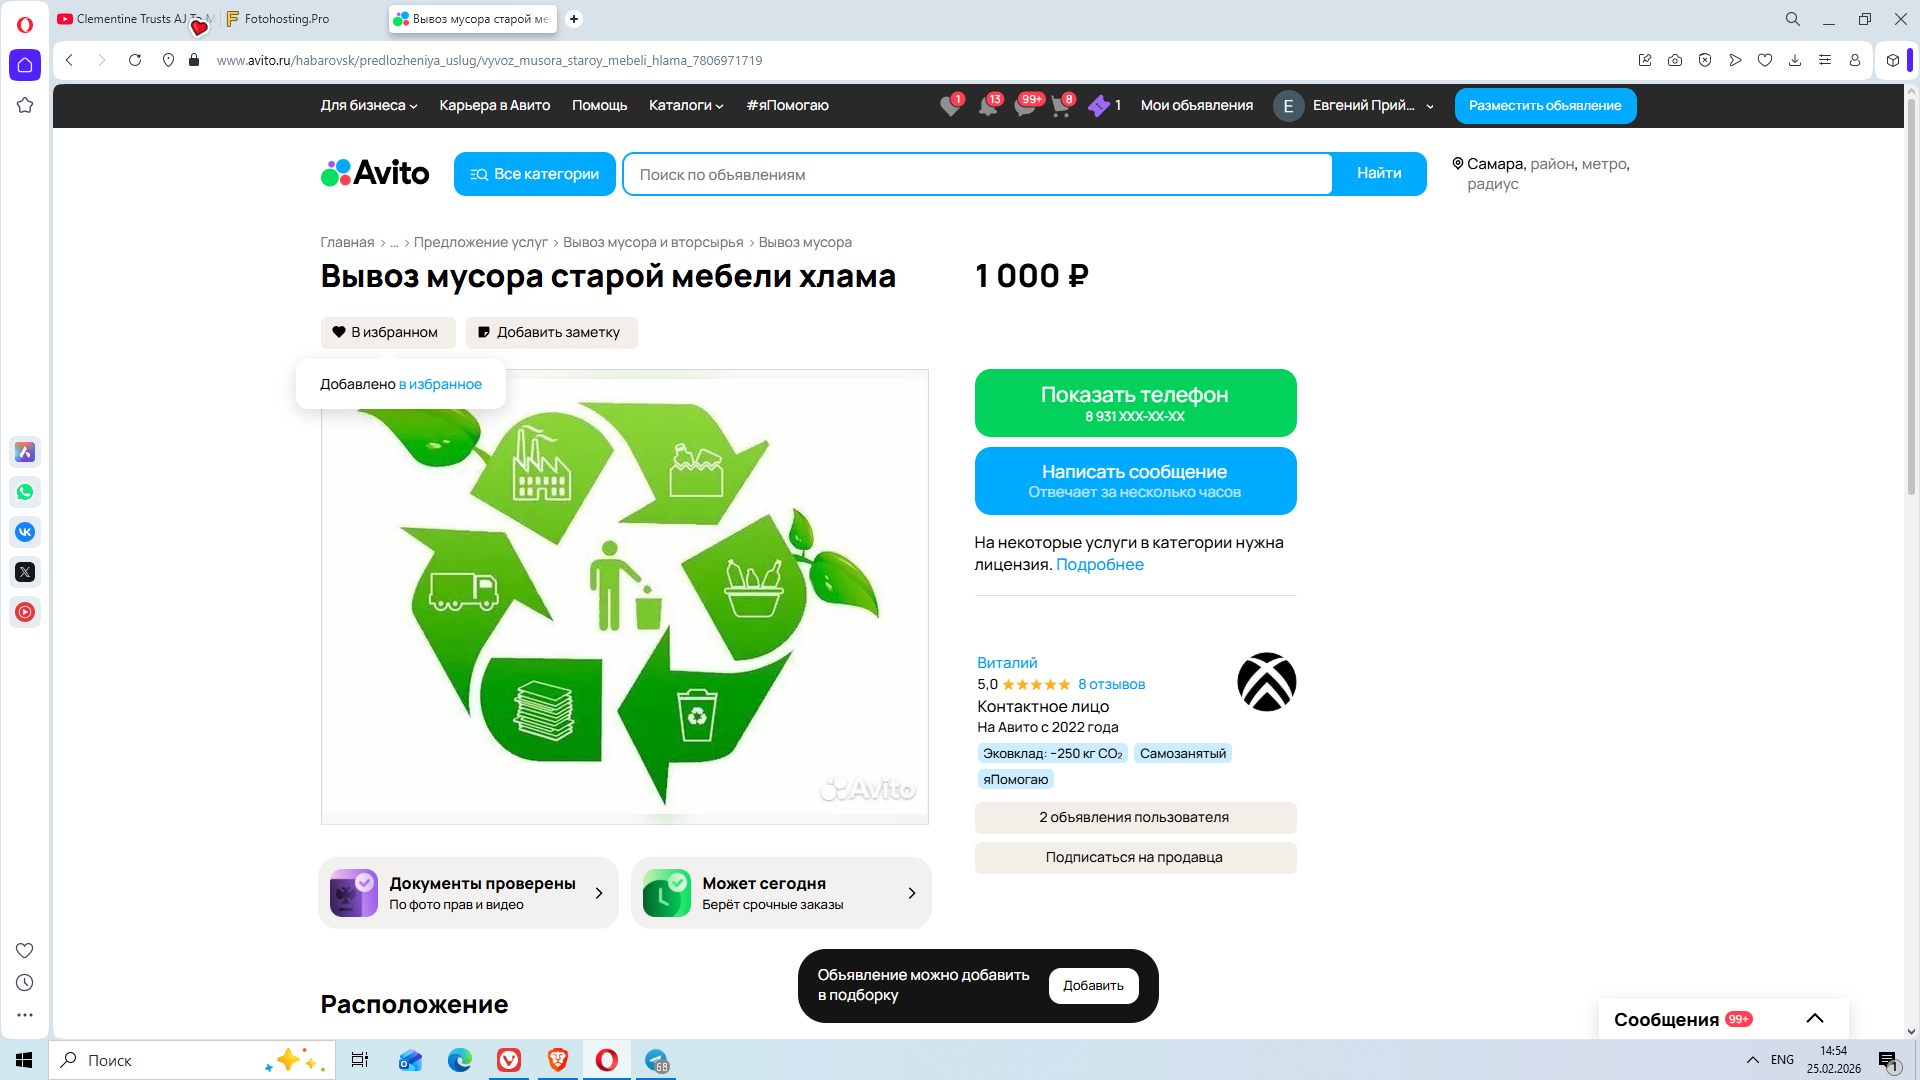Click the Avito logo

pyautogui.click(x=375, y=173)
